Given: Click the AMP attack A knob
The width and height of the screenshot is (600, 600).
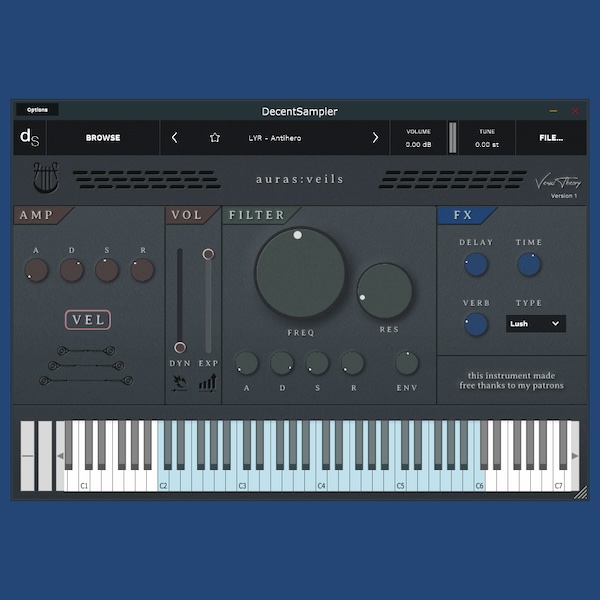Looking at the screenshot, I should pyautogui.click(x=36, y=270).
